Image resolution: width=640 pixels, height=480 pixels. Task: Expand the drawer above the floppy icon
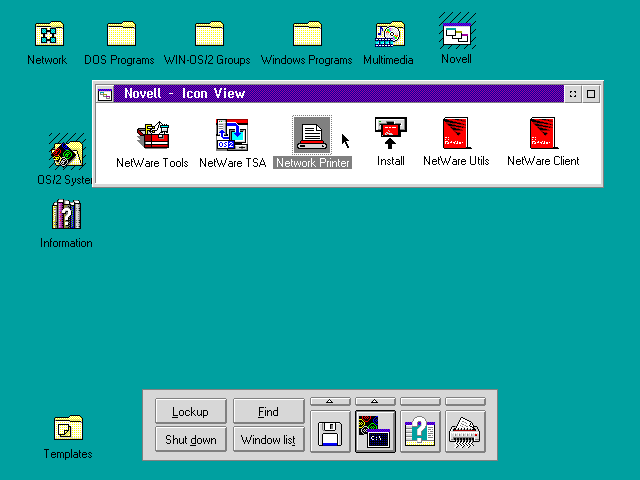click(330, 402)
